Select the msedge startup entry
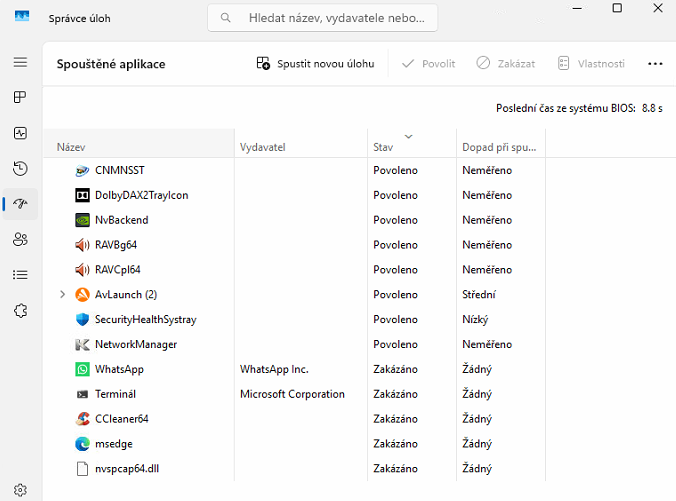676x501 pixels. (113, 444)
